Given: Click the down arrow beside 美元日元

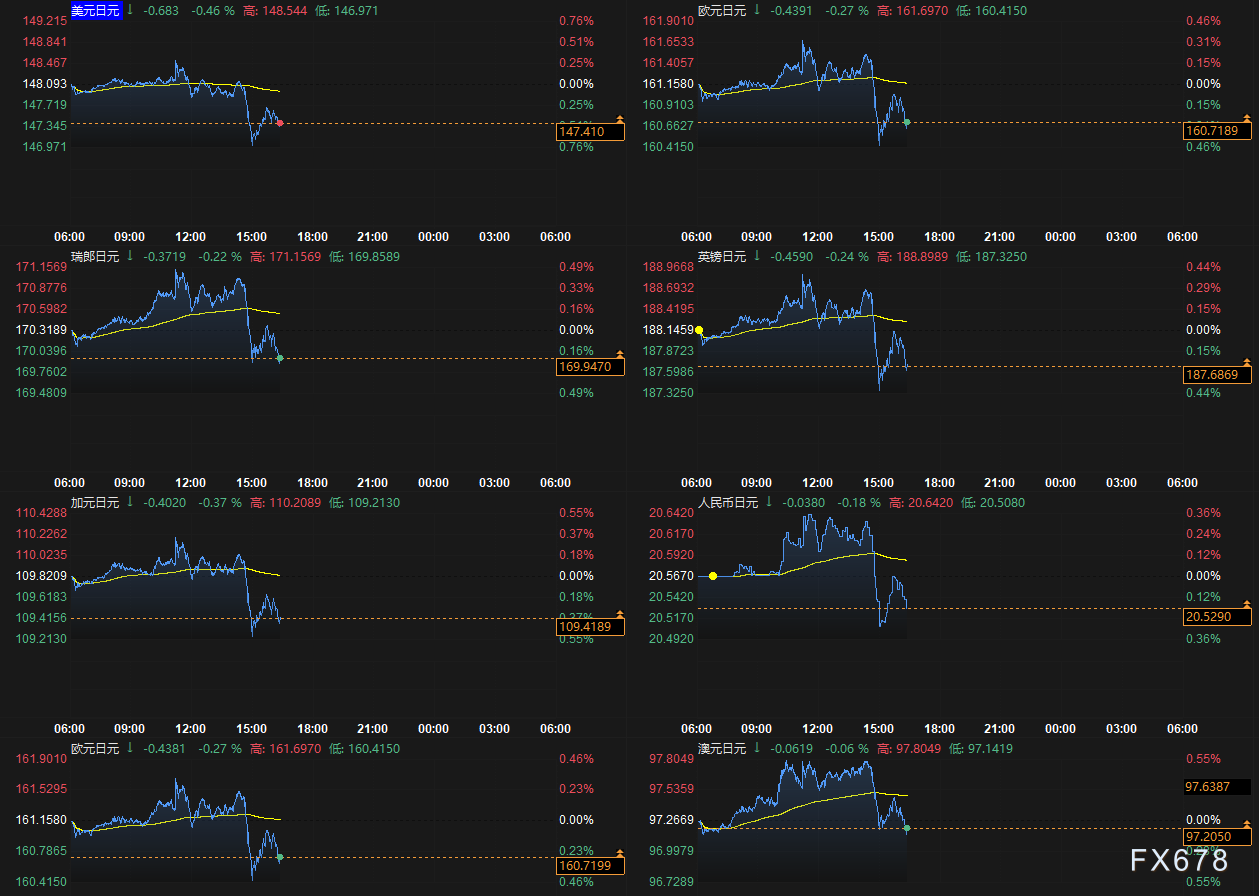Looking at the screenshot, I should point(129,10).
